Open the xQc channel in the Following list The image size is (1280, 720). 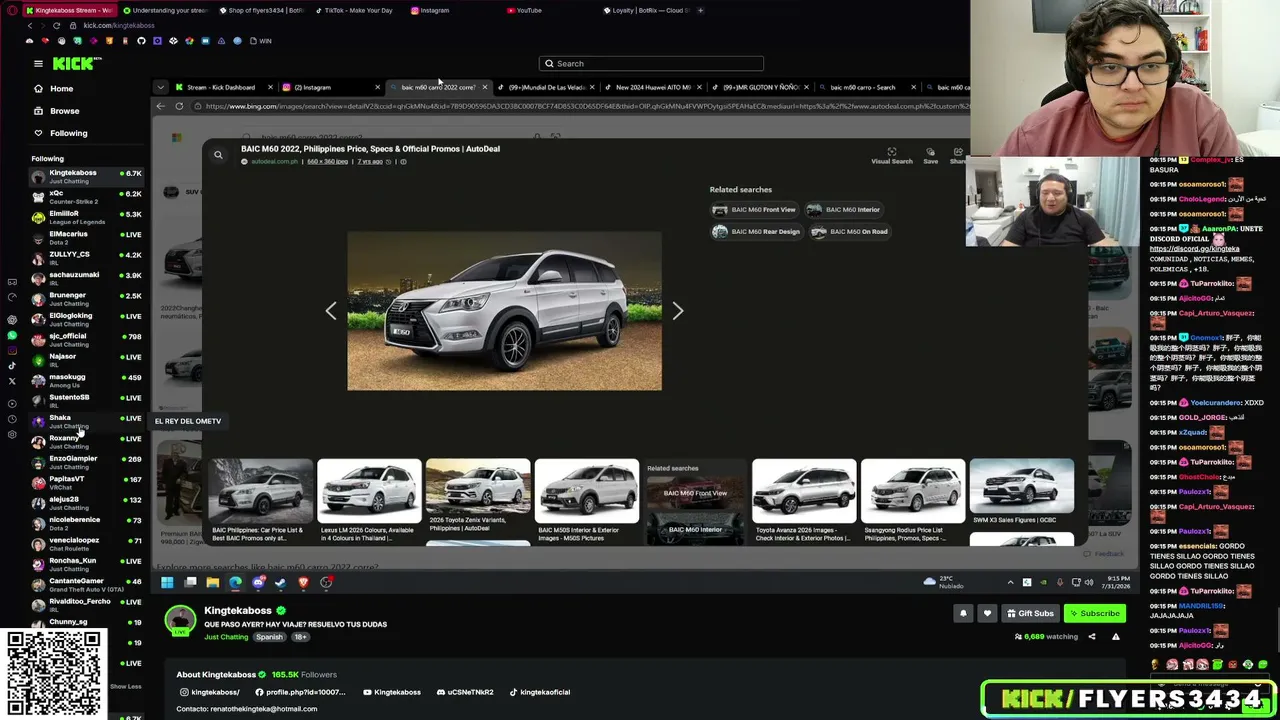click(x=87, y=197)
